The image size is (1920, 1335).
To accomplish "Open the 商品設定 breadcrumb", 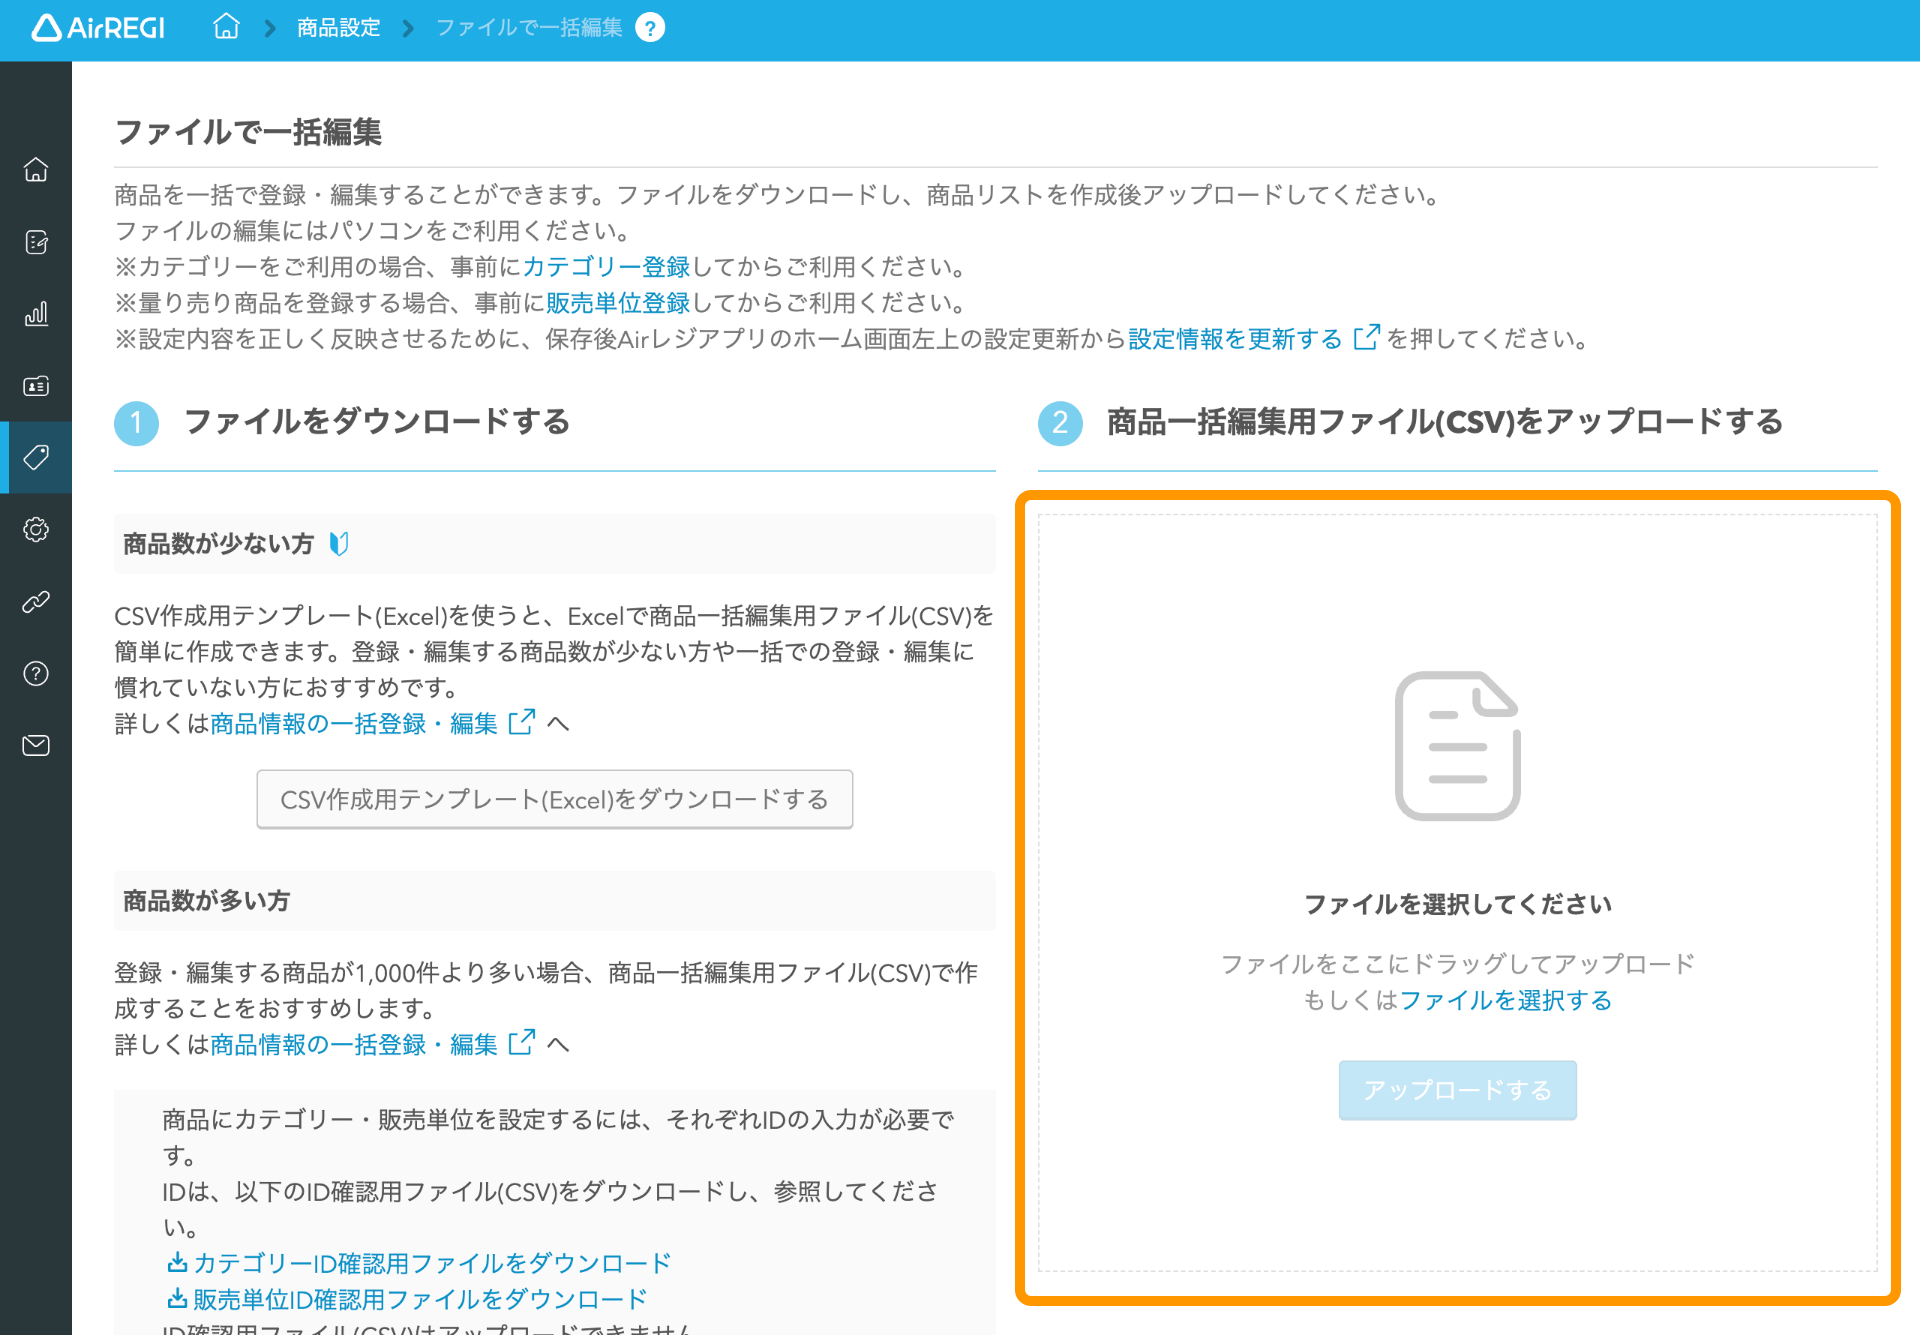I will [338, 27].
